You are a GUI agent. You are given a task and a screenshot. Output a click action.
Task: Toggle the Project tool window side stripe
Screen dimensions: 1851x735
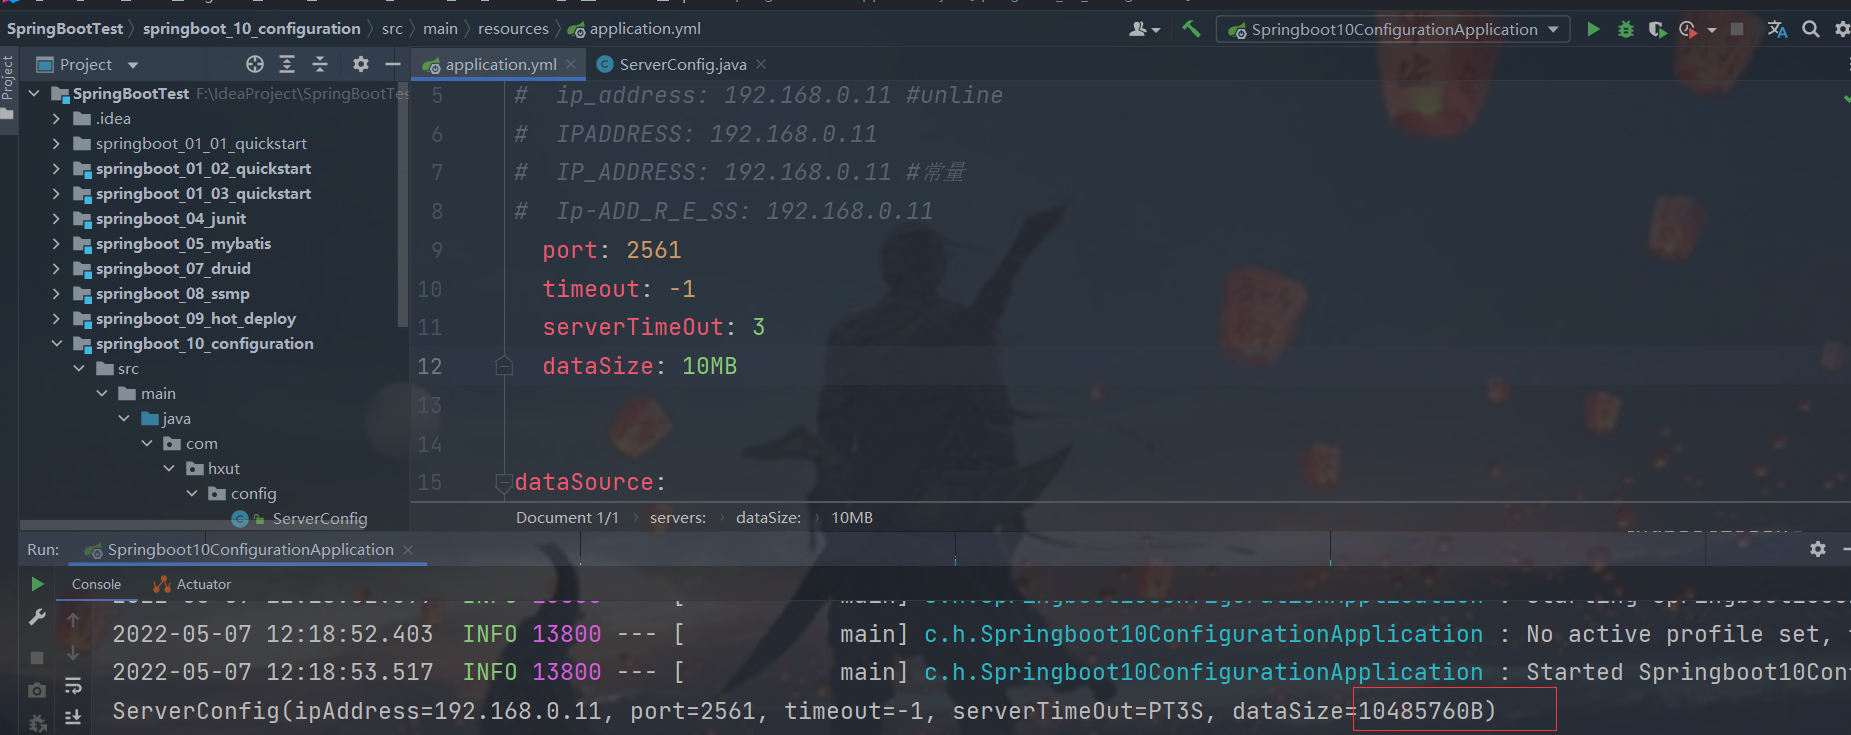tap(8, 88)
